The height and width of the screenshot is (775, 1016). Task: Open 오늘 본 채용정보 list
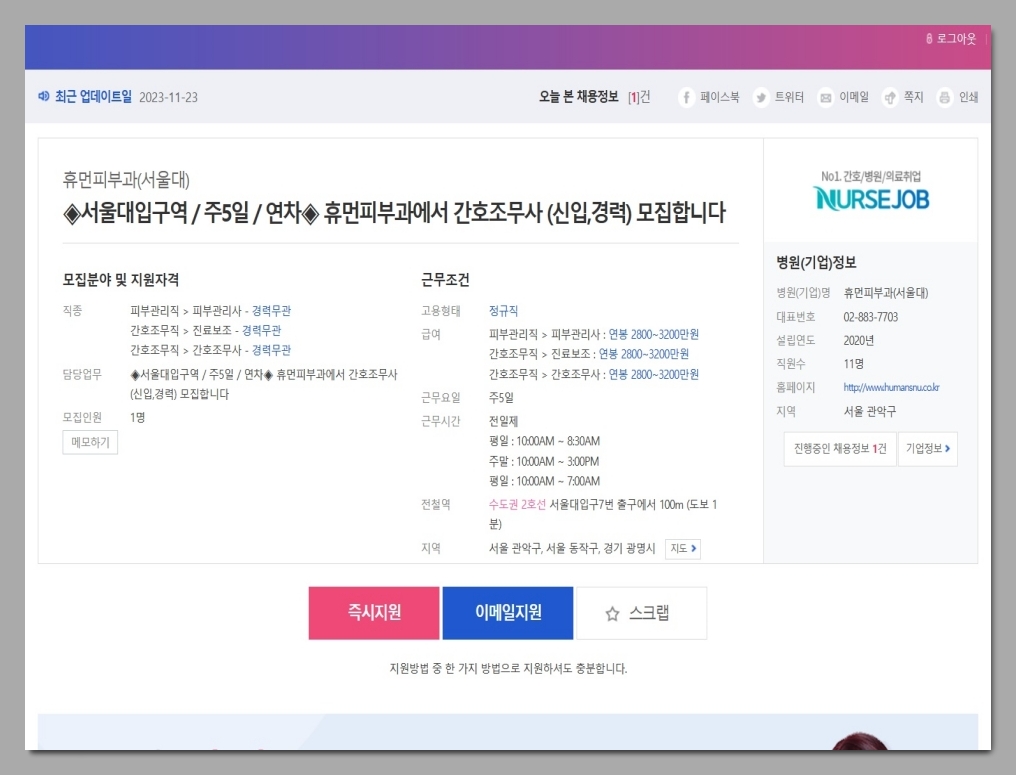point(594,97)
